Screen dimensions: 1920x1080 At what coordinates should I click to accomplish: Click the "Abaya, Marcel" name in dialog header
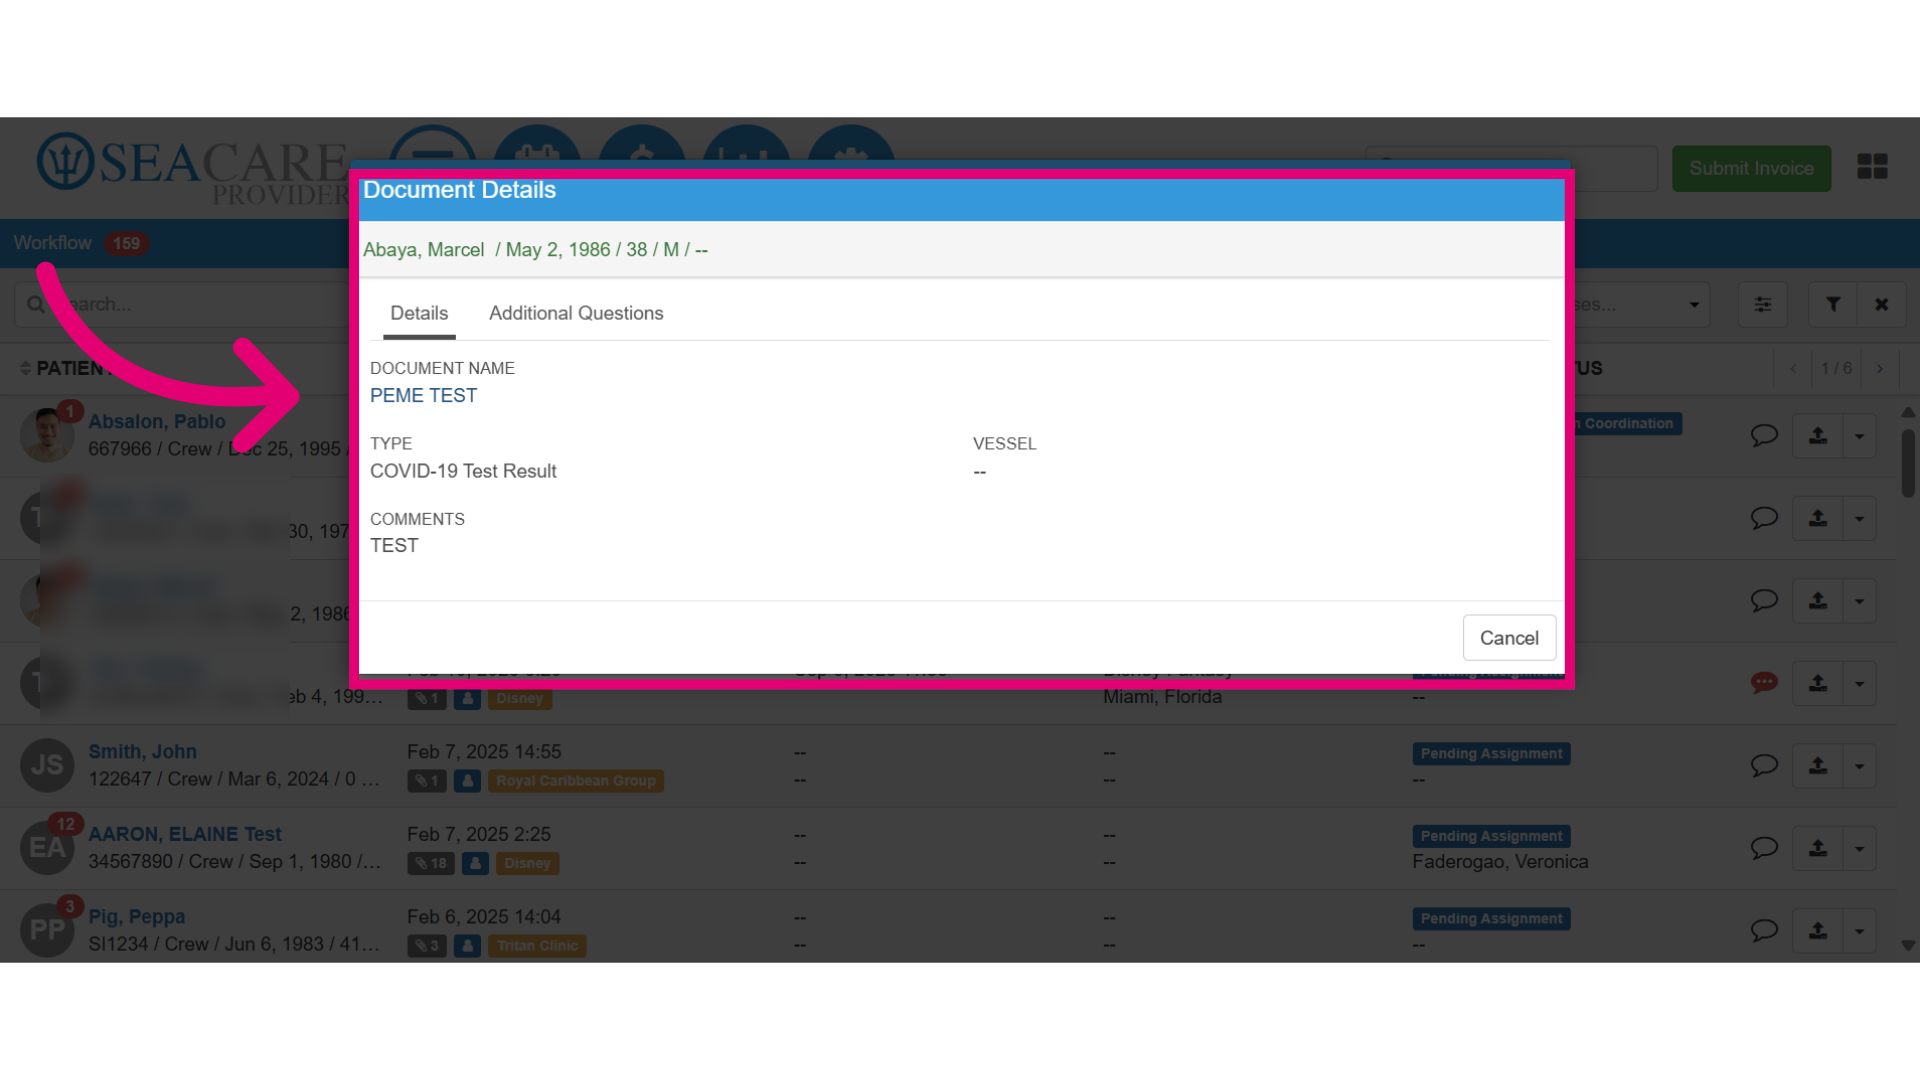click(423, 250)
